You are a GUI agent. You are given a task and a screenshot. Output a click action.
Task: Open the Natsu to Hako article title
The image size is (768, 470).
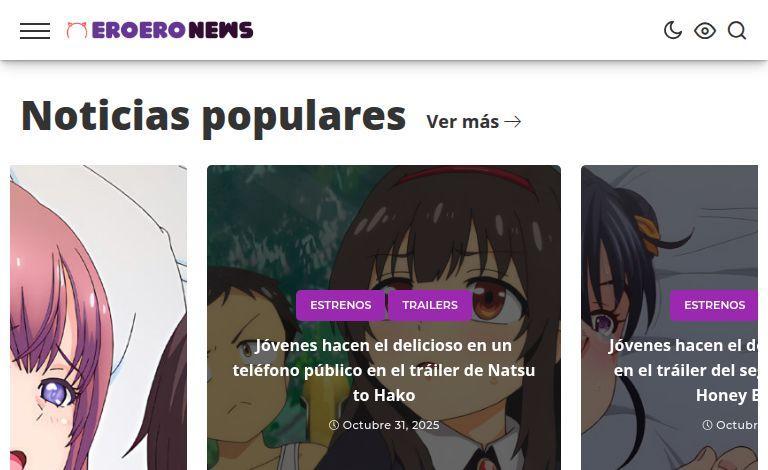pos(384,370)
